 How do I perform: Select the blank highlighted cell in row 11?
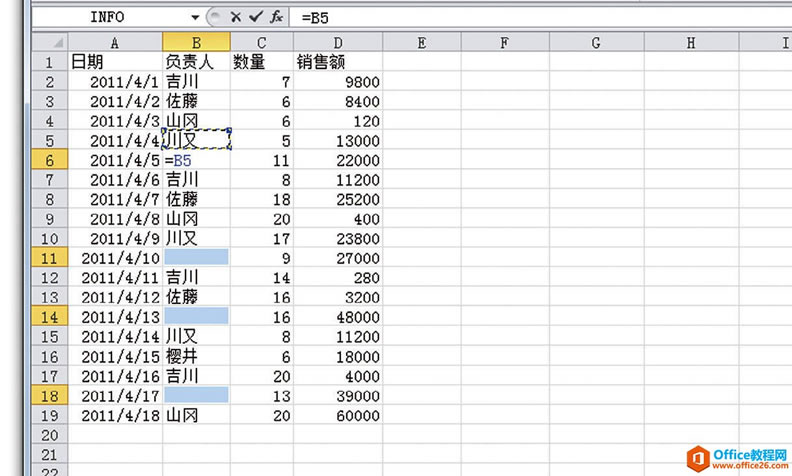tap(196, 257)
